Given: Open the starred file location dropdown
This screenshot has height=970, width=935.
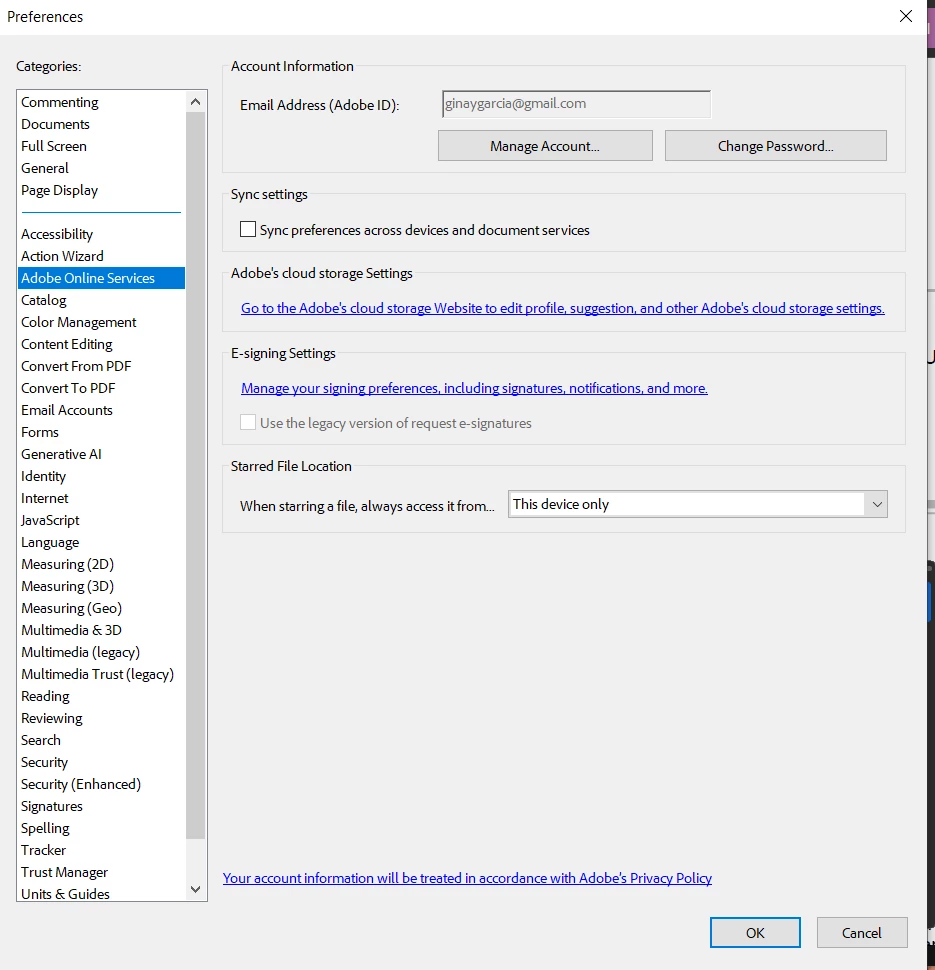Looking at the screenshot, I should [x=697, y=504].
